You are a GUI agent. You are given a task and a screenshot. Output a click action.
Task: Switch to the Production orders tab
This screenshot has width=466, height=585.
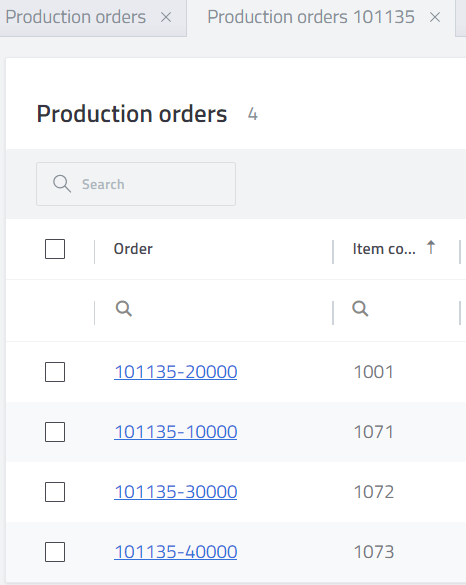[76, 17]
